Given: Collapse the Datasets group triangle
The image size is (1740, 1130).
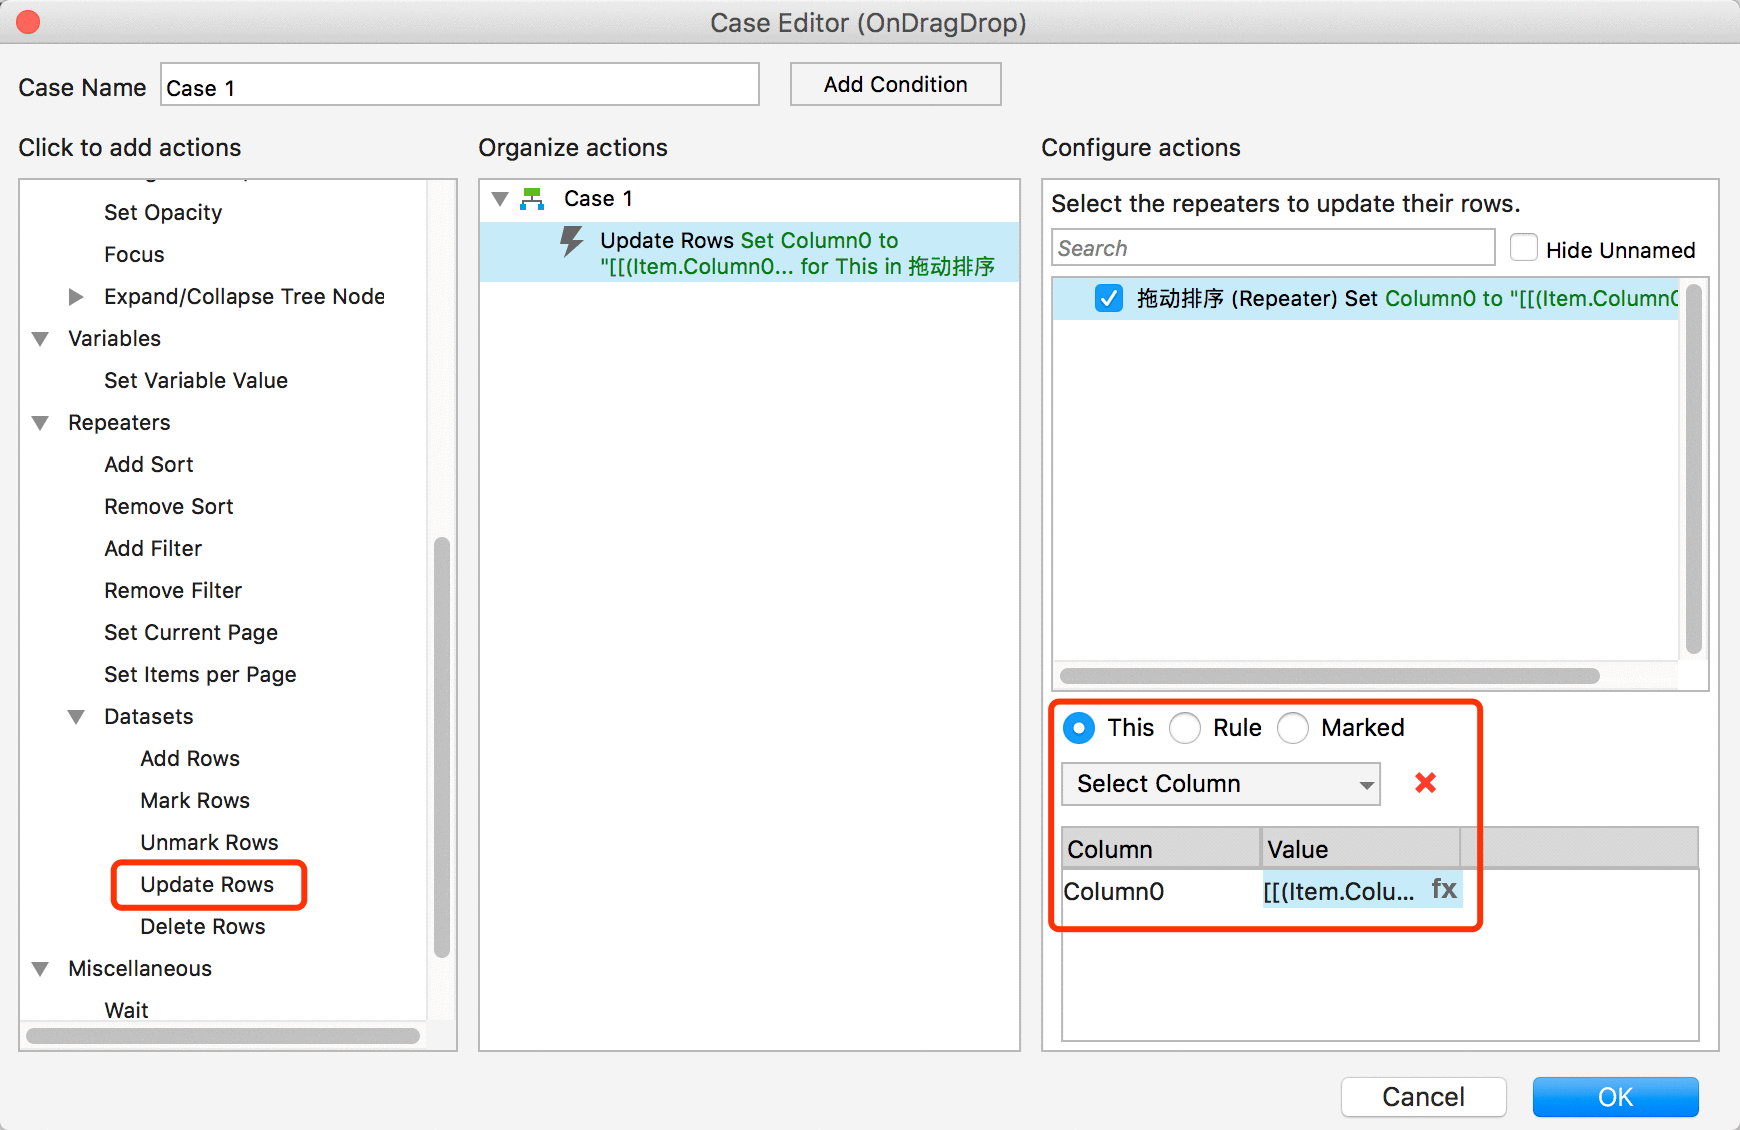Looking at the screenshot, I should click(76, 717).
